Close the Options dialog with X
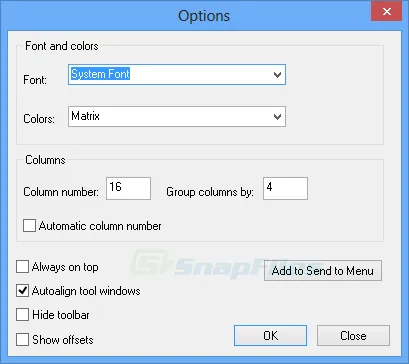This screenshot has width=409, height=364. (x=387, y=12)
